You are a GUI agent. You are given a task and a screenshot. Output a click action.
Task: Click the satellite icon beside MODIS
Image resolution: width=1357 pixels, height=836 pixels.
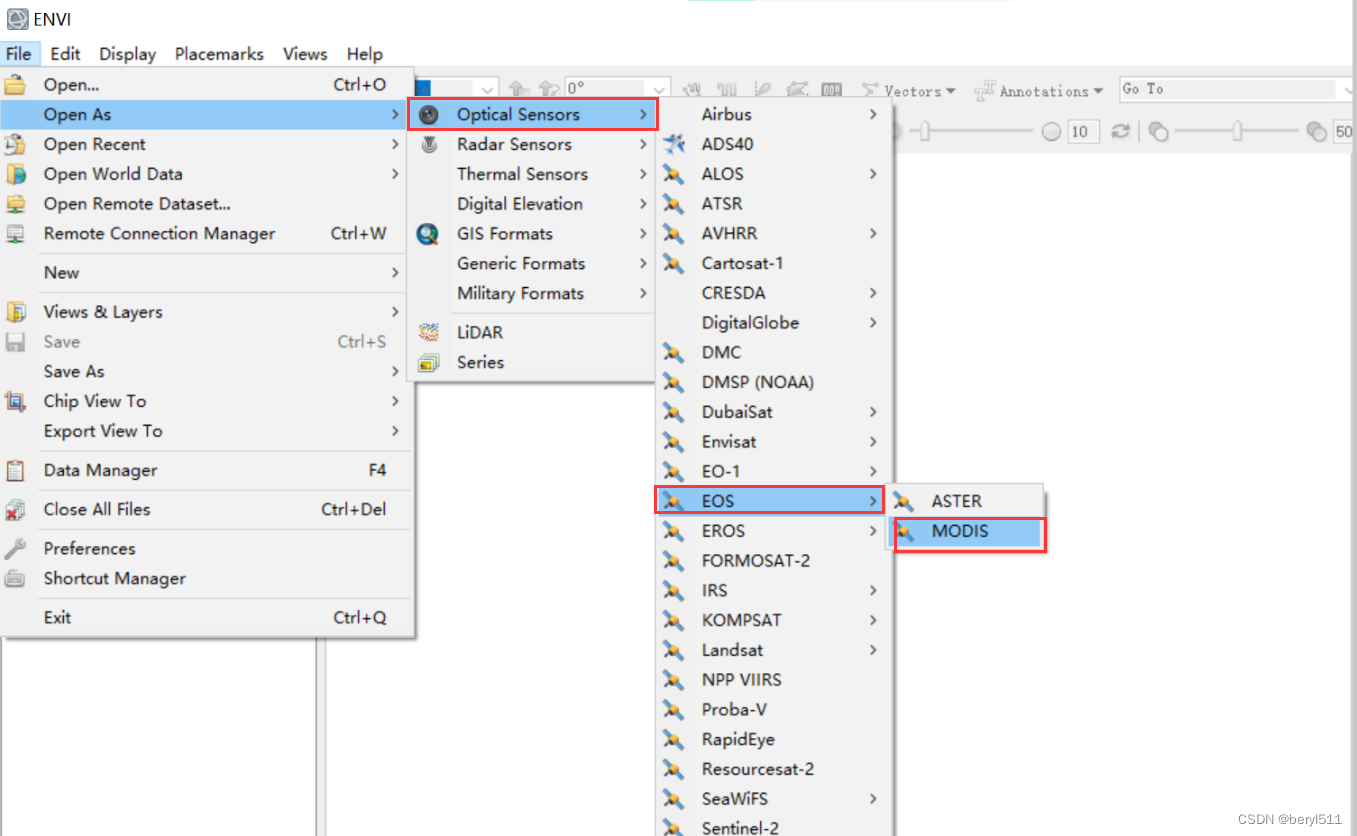pyautogui.click(x=905, y=532)
